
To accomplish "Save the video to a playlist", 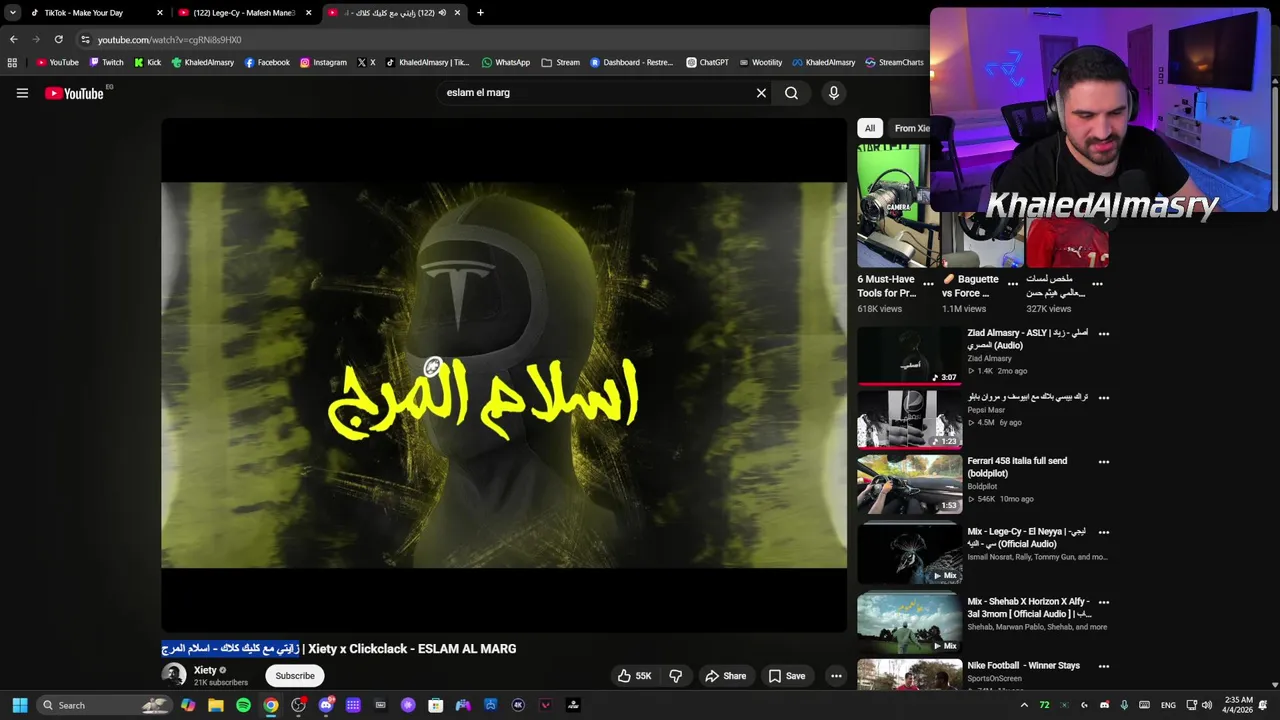I will click(x=787, y=676).
